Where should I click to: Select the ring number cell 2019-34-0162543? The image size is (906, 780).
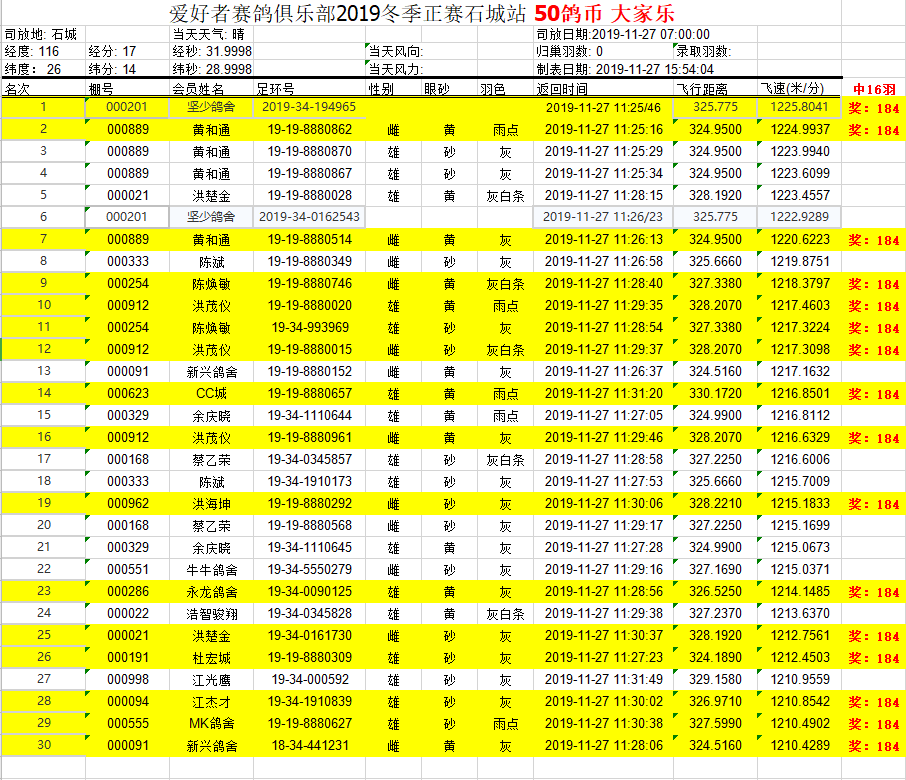coord(309,217)
